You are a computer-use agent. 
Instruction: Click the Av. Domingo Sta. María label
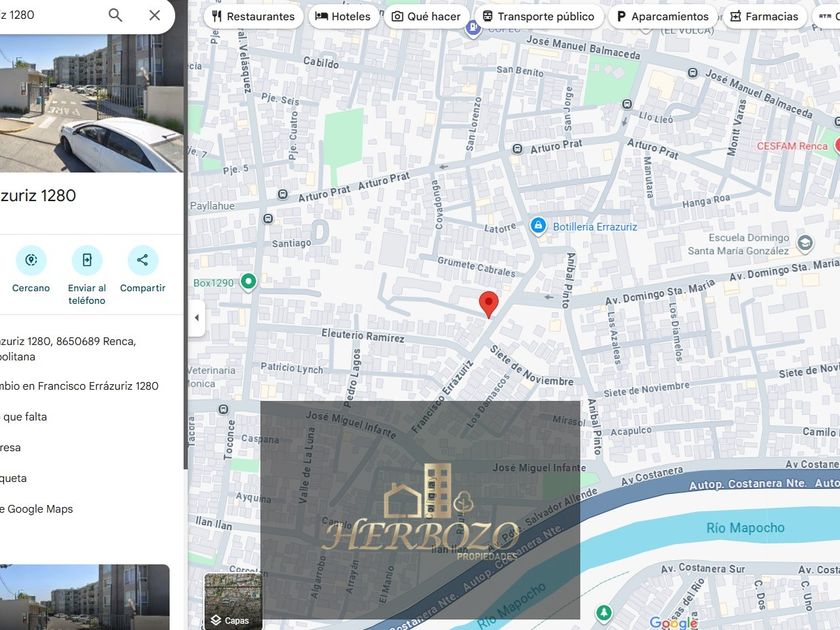(x=660, y=292)
